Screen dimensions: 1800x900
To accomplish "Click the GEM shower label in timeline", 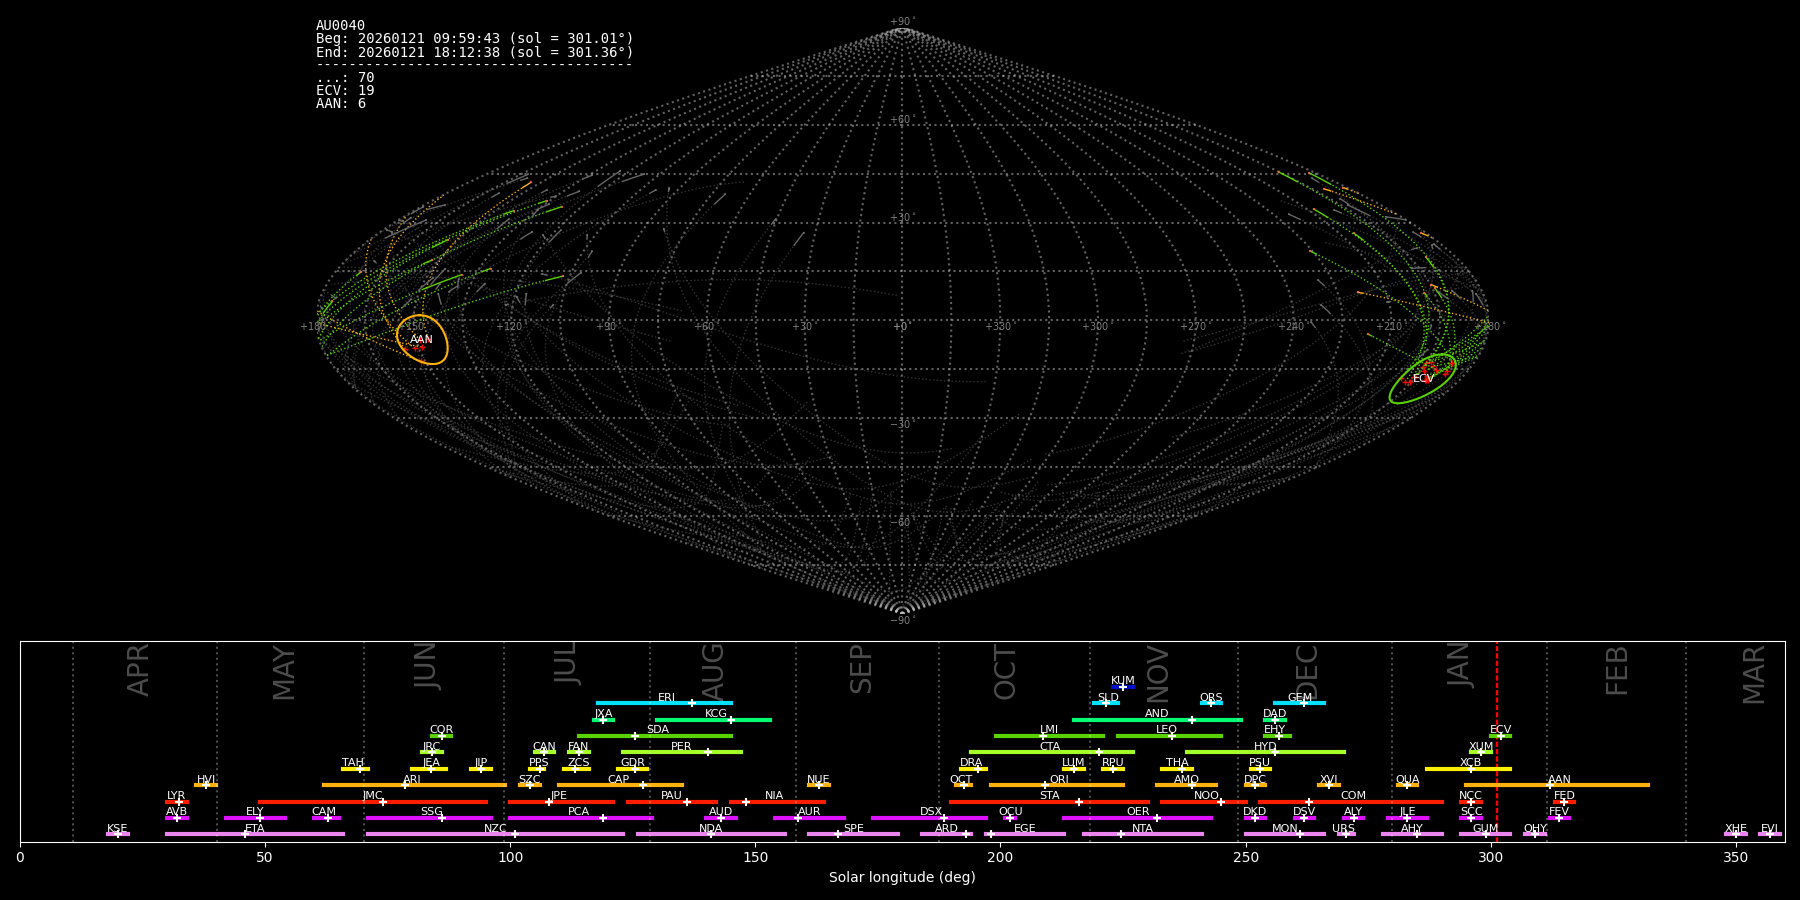I will (x=1300, y=698).
